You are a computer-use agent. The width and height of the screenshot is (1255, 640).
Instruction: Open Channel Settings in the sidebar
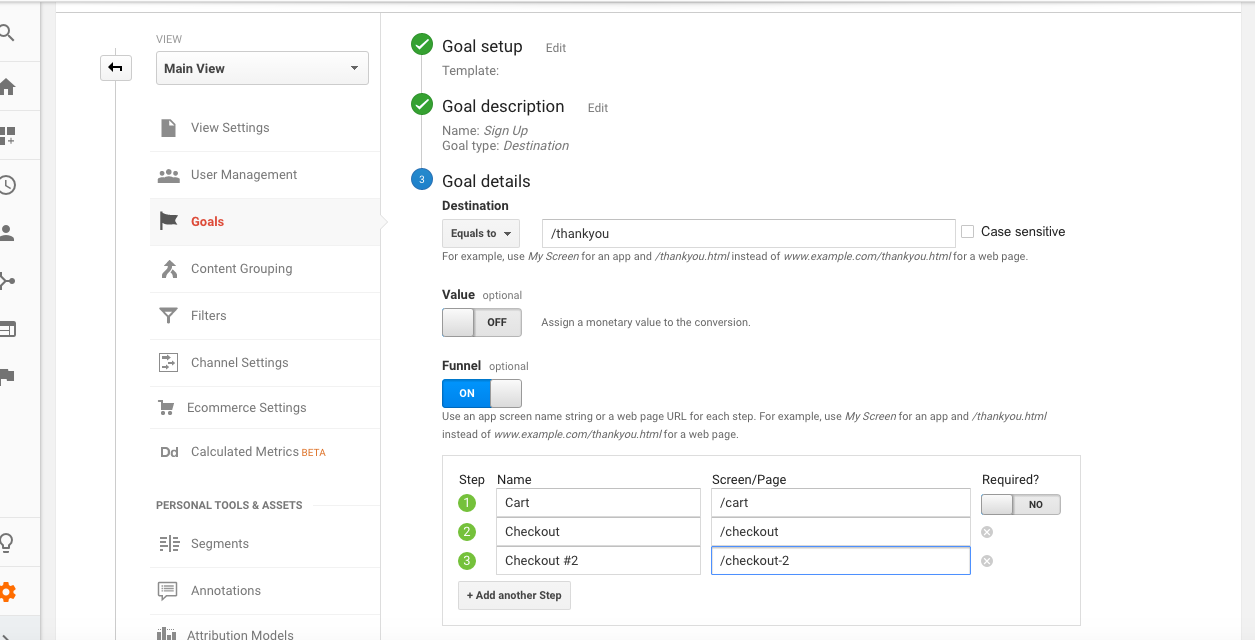click(x=240, y=363)
